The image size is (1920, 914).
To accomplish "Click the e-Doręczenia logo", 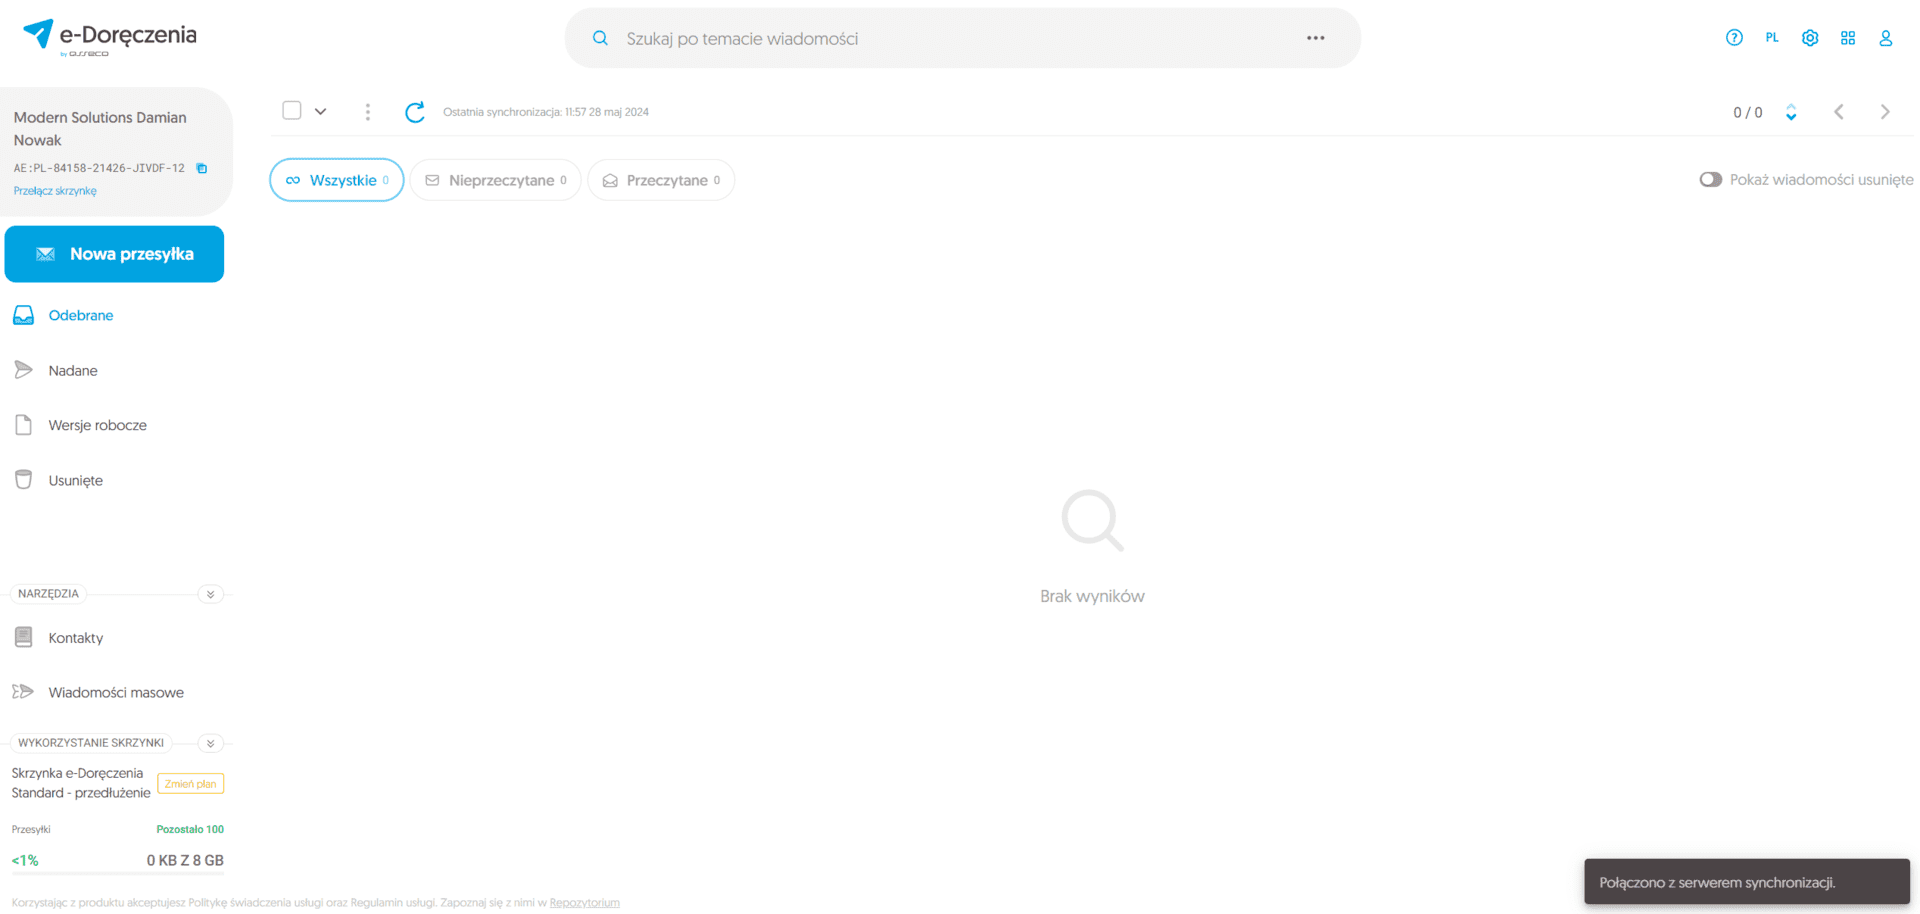I will [x=110, y=37].
